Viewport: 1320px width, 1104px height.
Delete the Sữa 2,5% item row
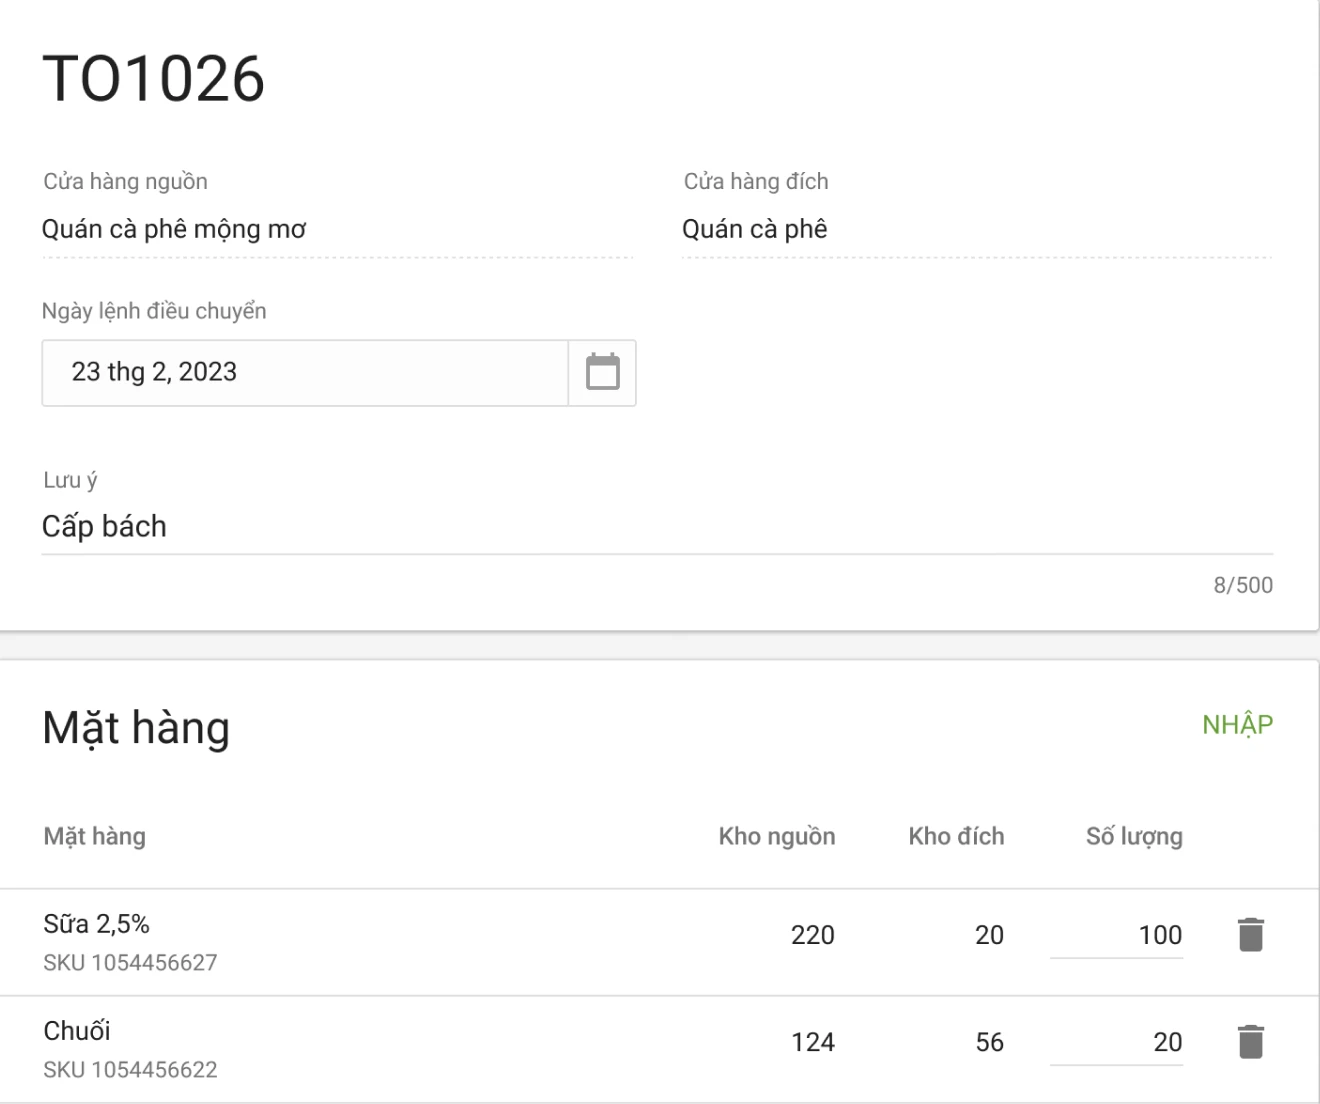coord(1250,935)
